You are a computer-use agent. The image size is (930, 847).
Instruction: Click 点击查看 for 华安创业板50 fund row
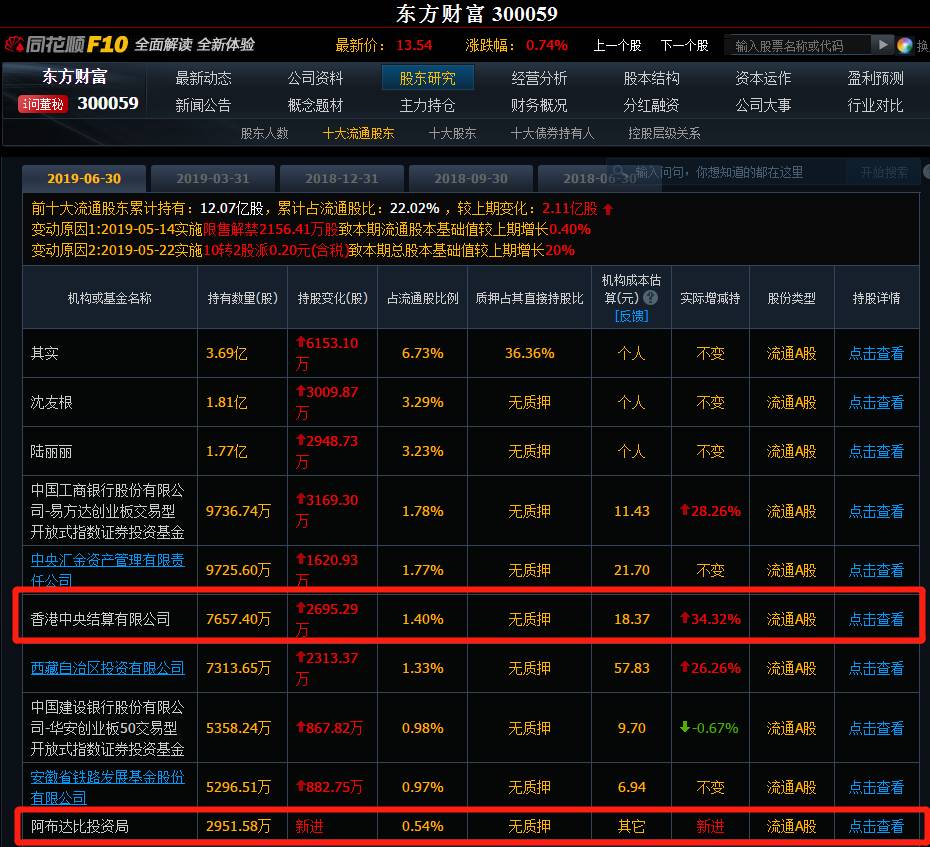coord(876,728)
